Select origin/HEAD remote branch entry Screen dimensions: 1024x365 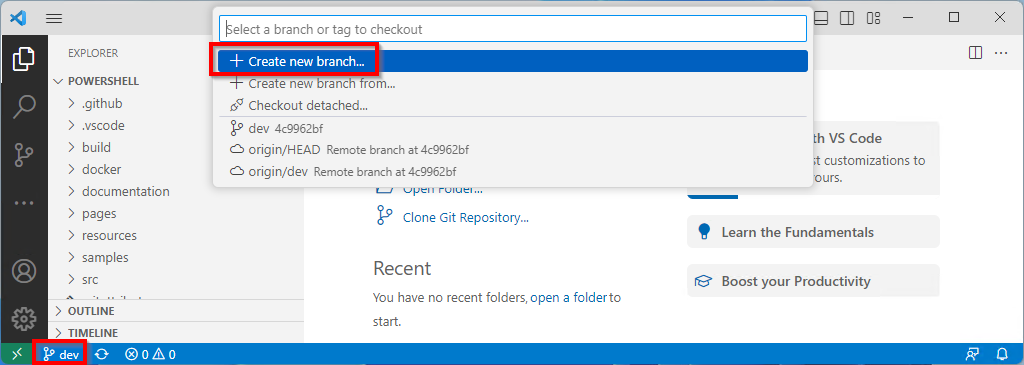tap(513, 150)
